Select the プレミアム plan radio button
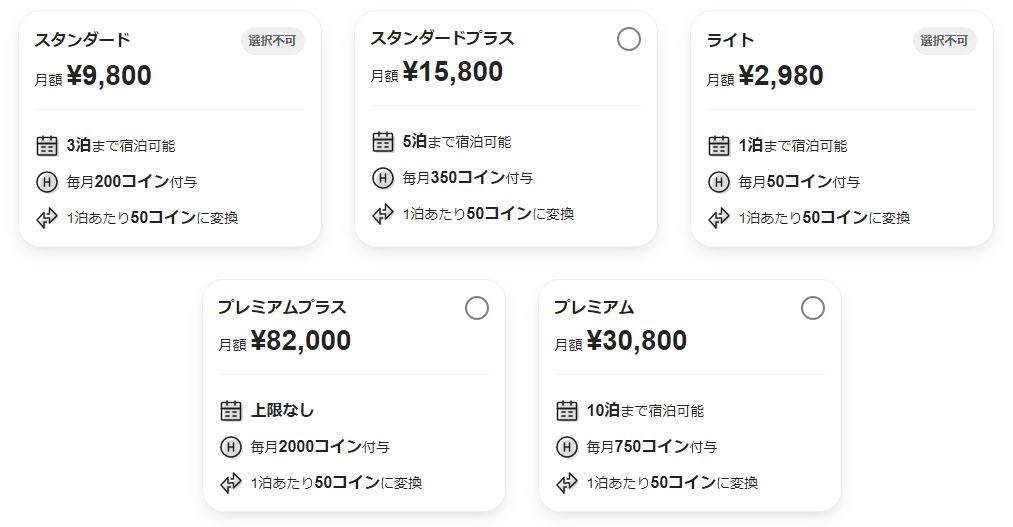 point(813,308)
